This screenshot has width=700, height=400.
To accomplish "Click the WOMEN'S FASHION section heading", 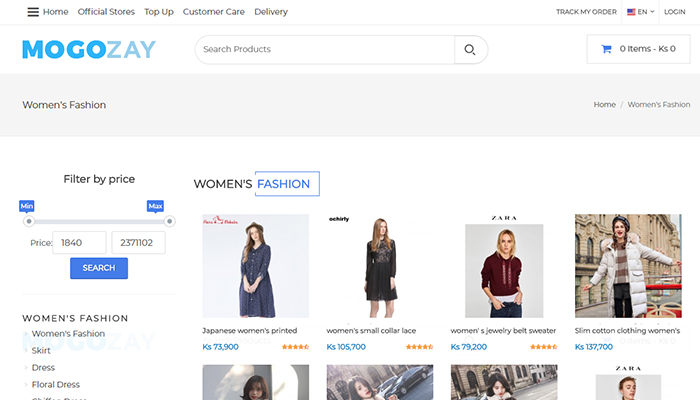I will [x=257, y=184].
